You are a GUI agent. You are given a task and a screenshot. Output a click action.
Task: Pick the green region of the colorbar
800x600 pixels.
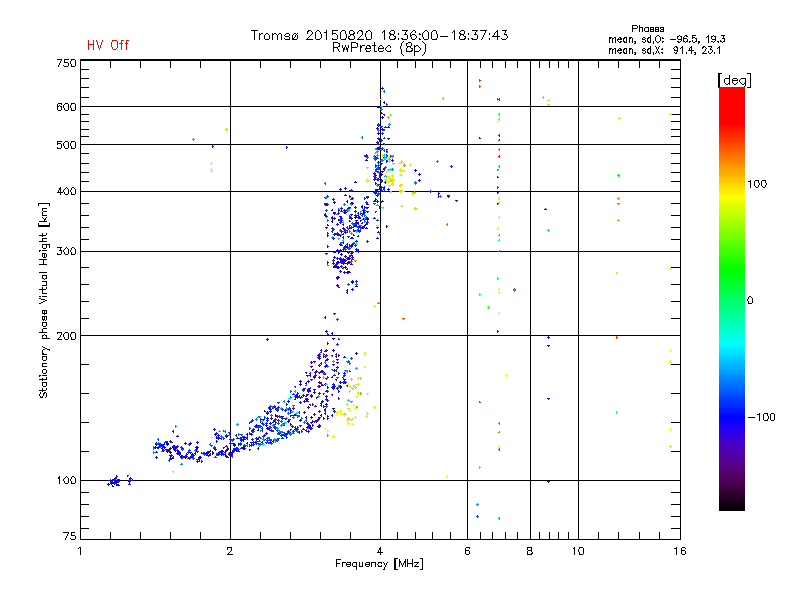[731, 290]
